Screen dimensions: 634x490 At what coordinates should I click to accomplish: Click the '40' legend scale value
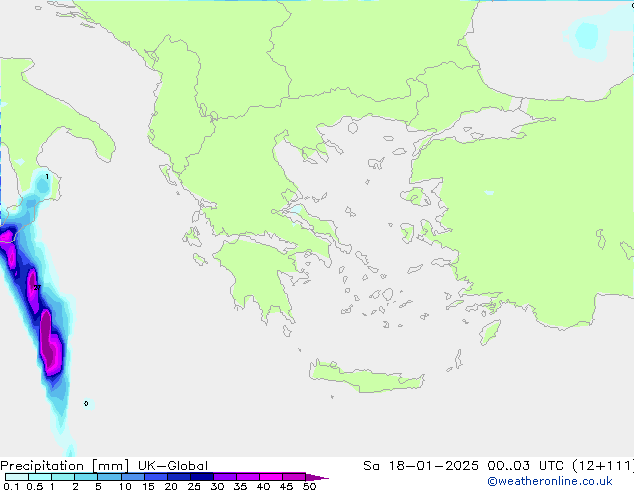click(263, 486)
